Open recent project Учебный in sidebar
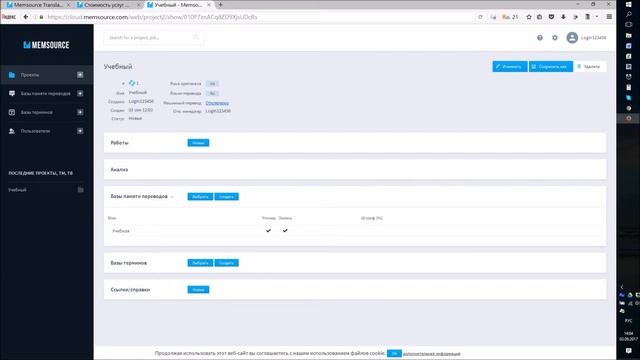The width and height of the screenshot is (640, 360). [x=17, y=190]
